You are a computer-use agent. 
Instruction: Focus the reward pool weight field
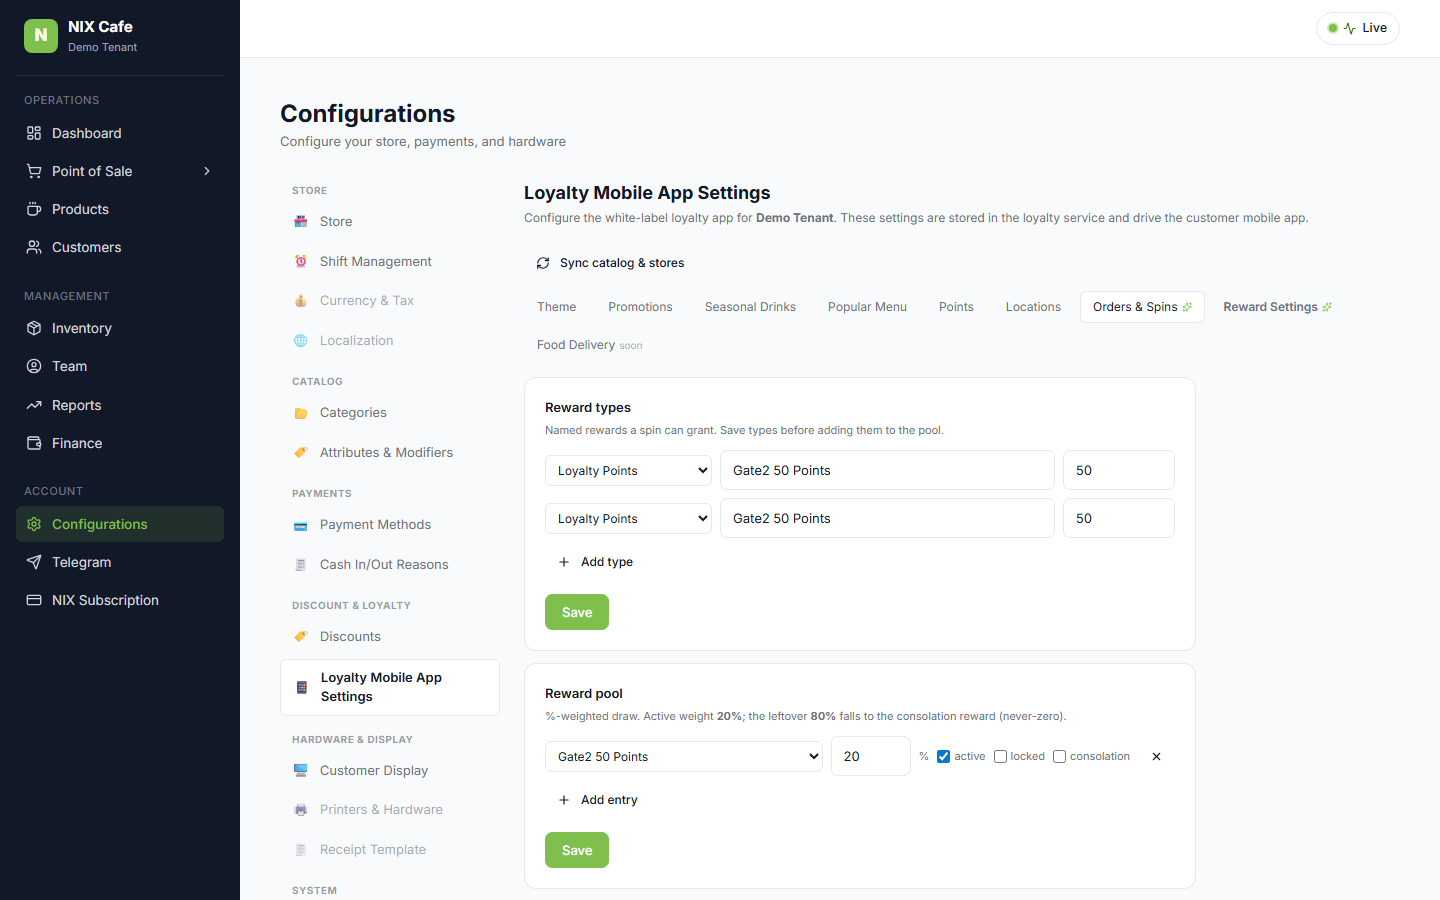(871, 756)
